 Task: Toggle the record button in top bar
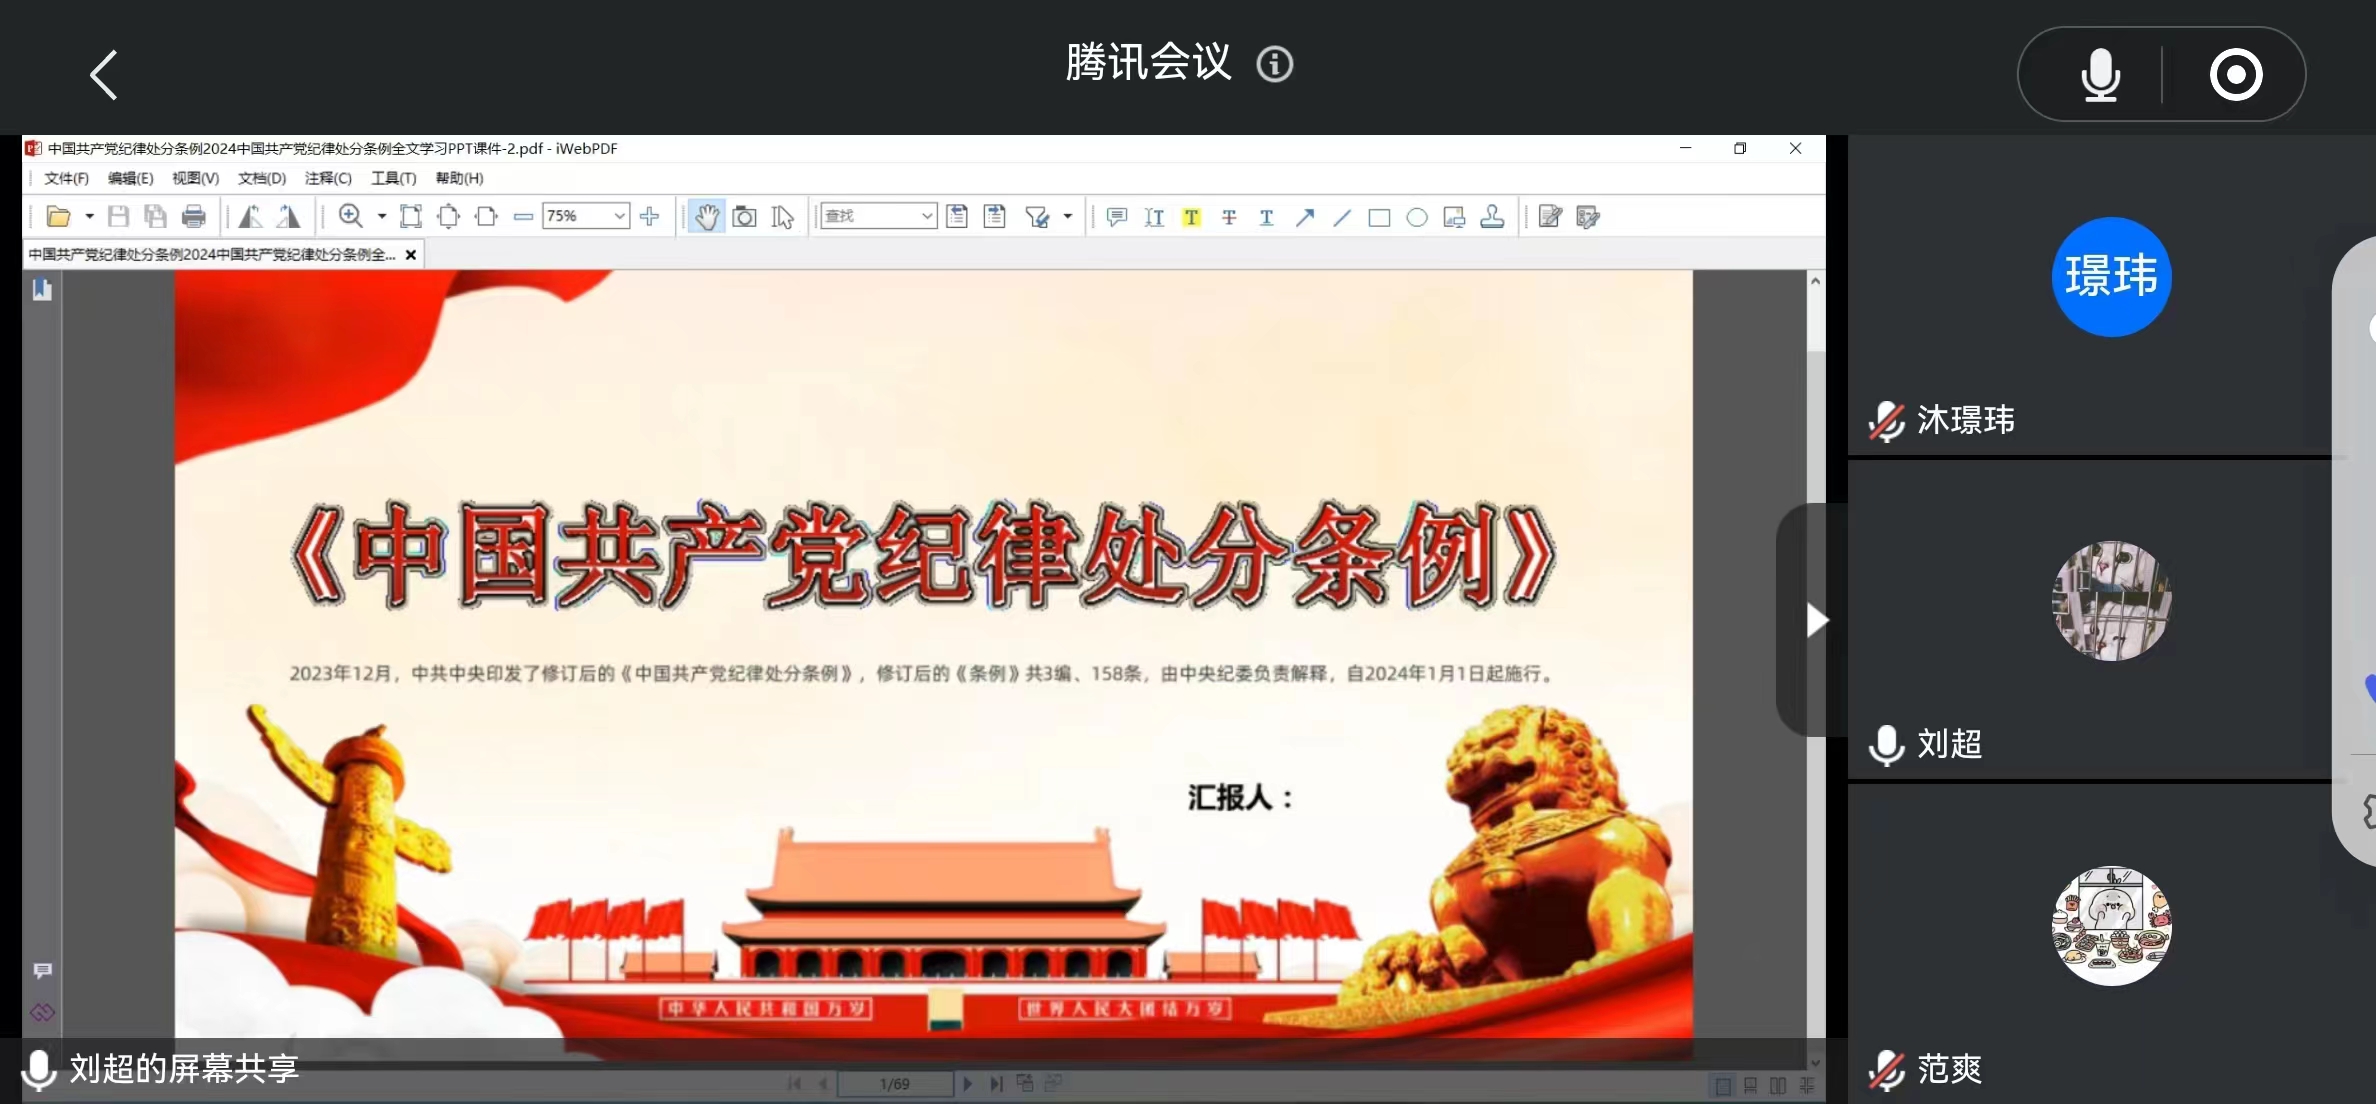click(2236, 75)
